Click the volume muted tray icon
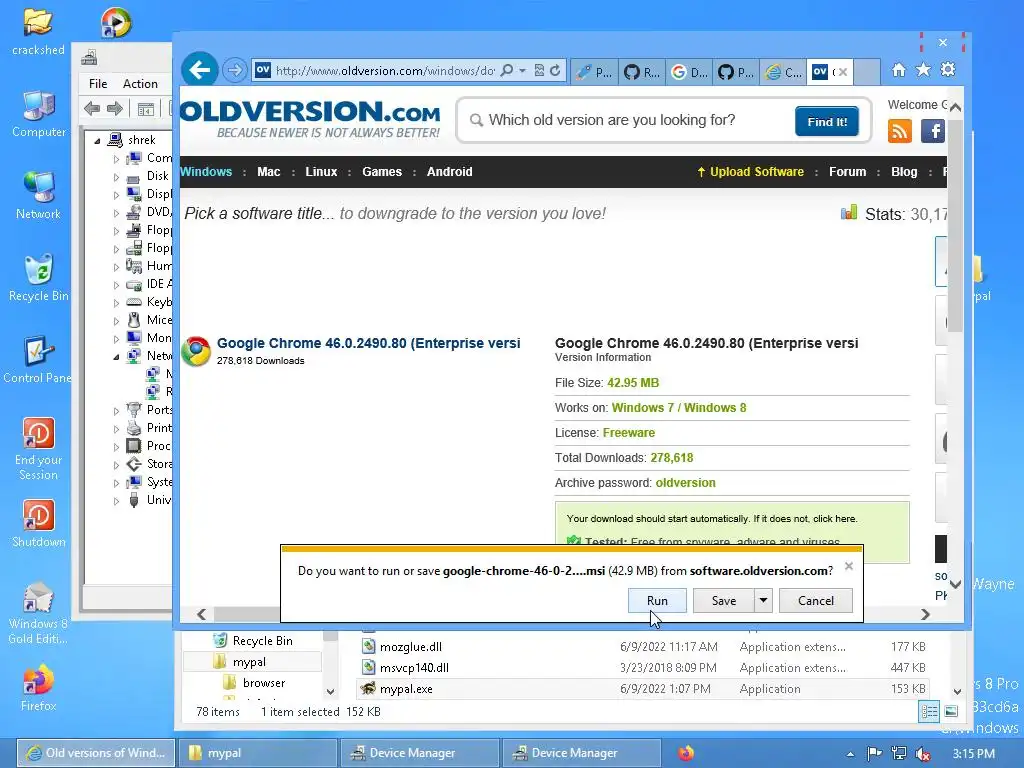The height and width of the screenshot is (768, 1024). pos(923,754)
